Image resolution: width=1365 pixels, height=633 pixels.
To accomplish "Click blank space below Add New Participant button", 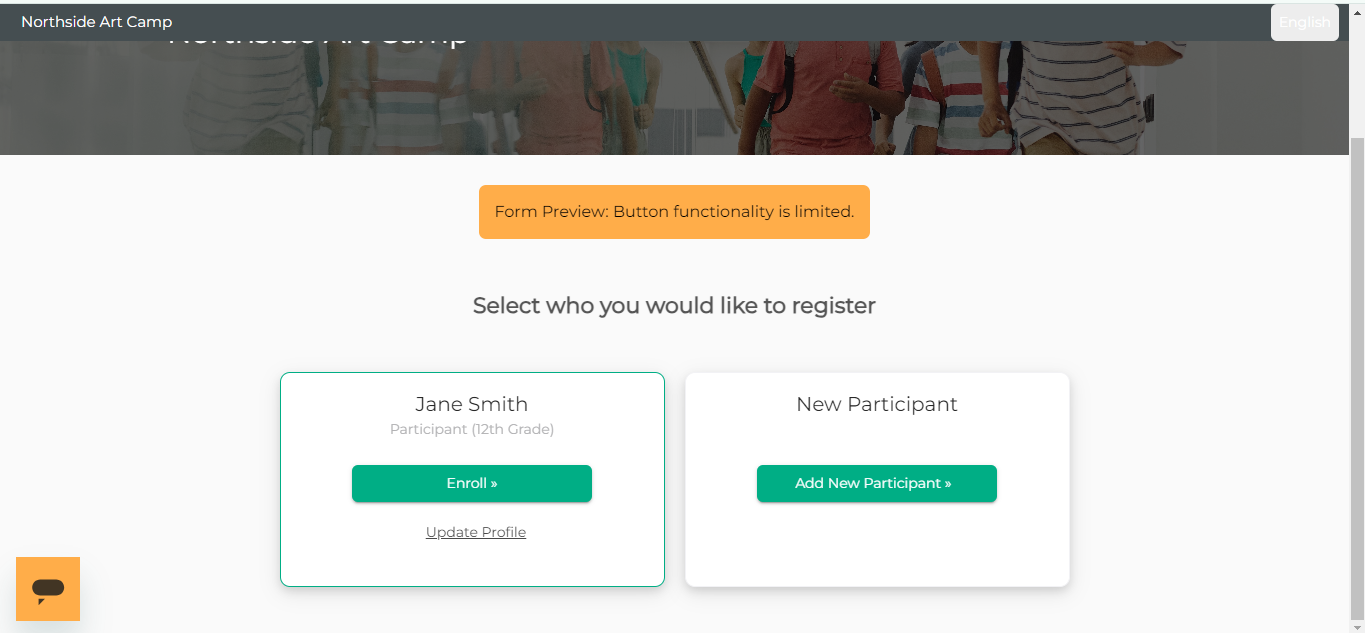I will tap(877, 545).
